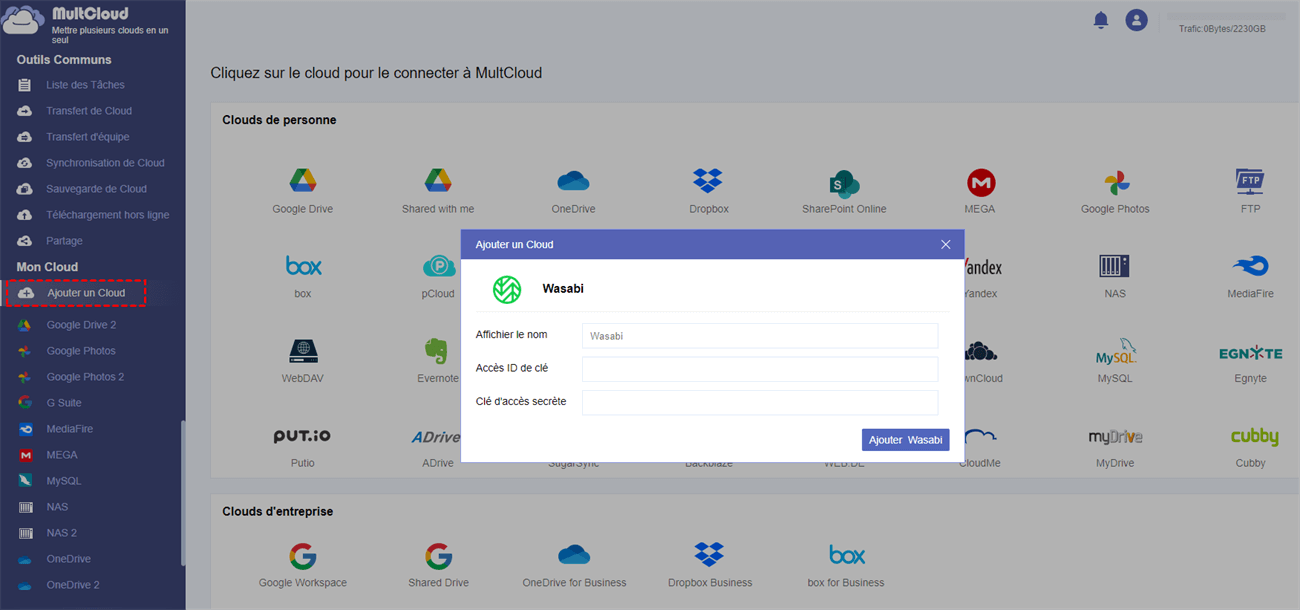Screen dimensions: 1300x610
Task: Select the Egnyte icon
Action: tap(1250, 353)
